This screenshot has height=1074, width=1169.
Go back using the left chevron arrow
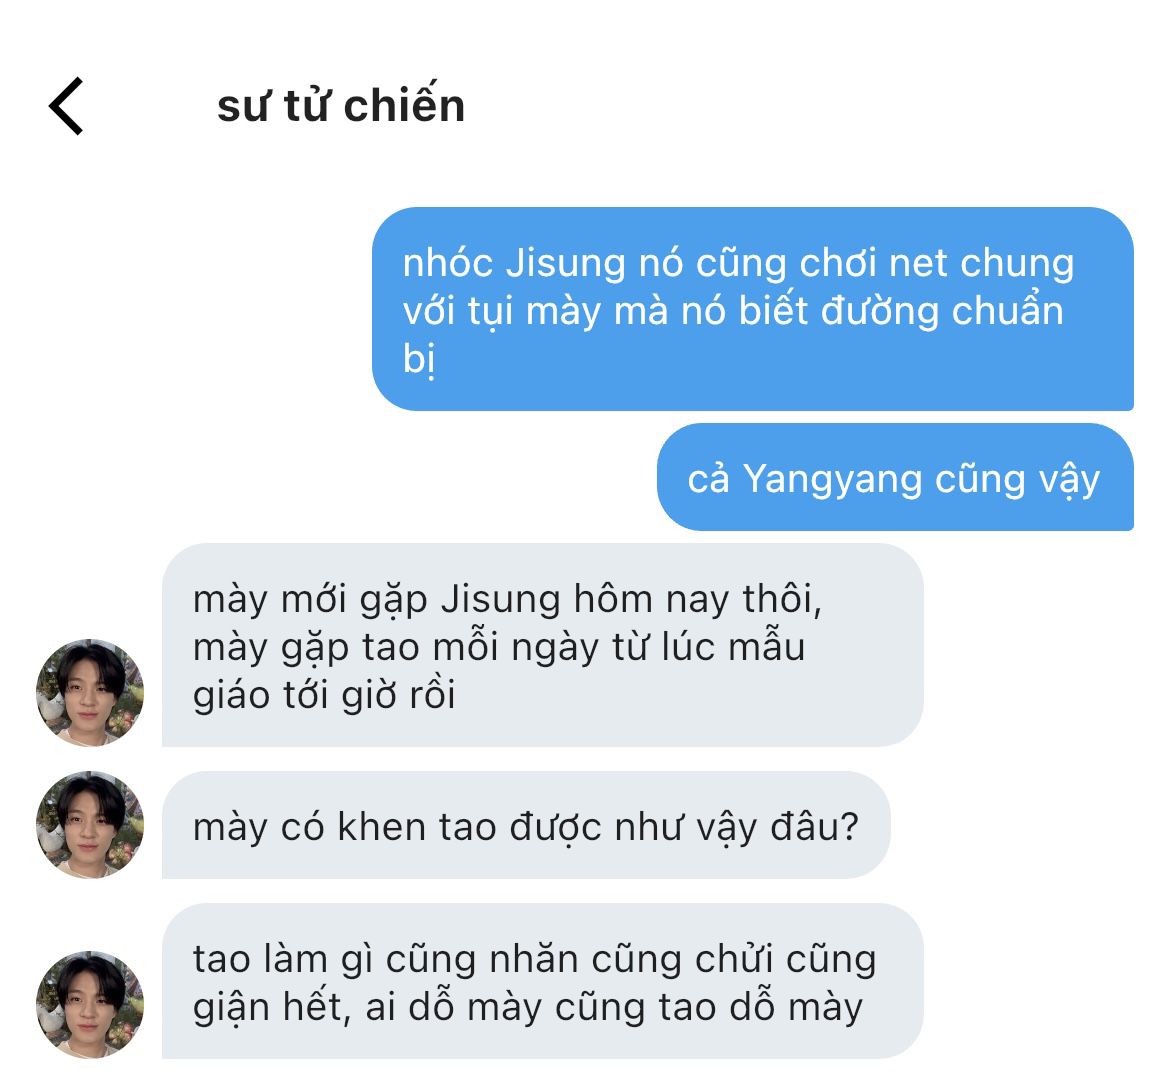pyautogui.click(x=66, y=106)
